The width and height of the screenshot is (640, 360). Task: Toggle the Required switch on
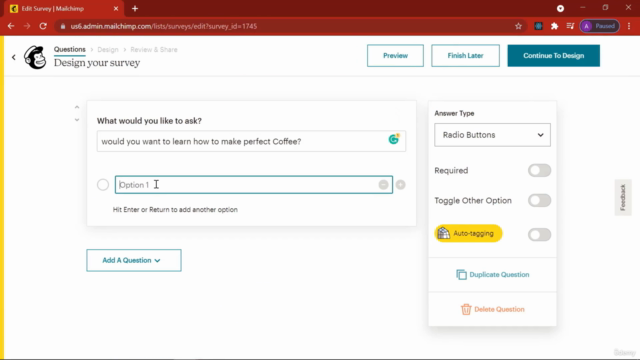point(539,171)
